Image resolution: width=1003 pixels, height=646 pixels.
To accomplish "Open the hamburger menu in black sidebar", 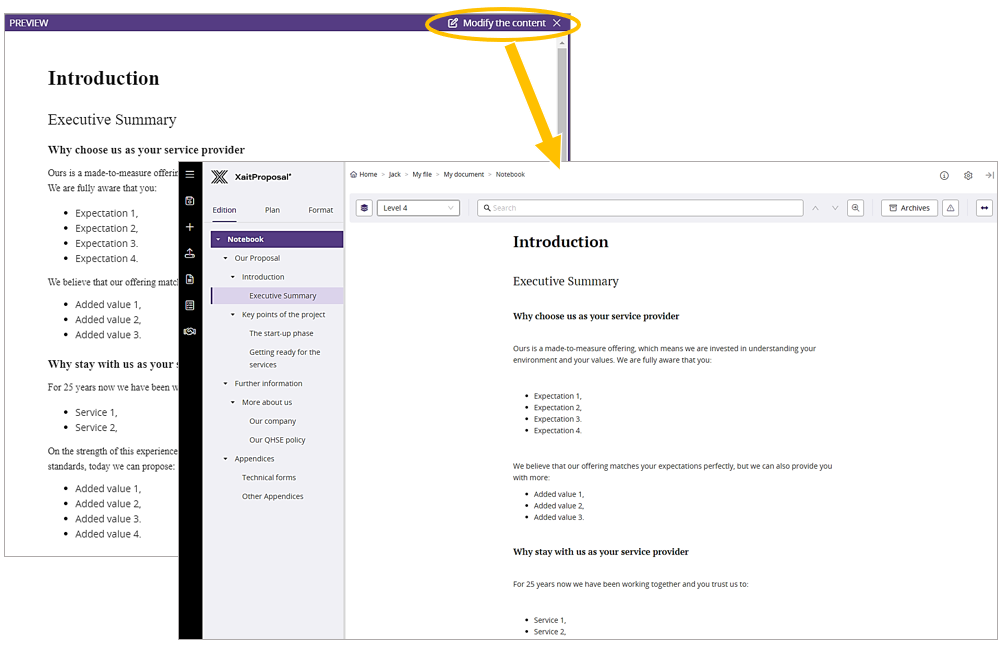I will point(190,175).
